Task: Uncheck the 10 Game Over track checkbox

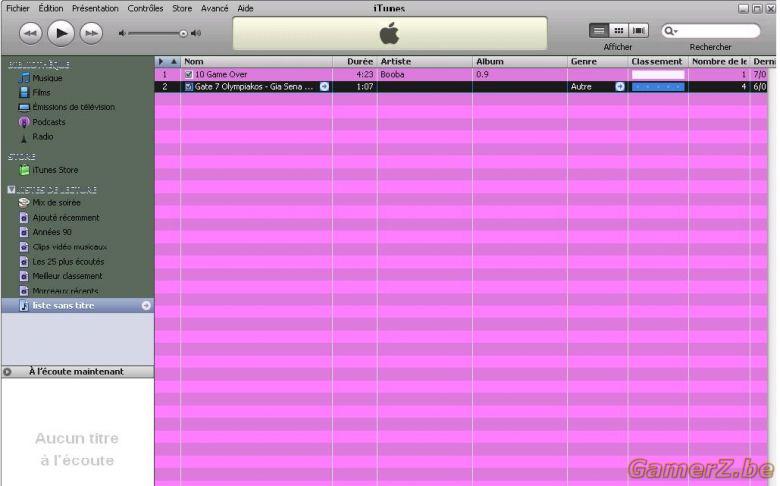Action: pyautogui.click(x=189, y=75)
